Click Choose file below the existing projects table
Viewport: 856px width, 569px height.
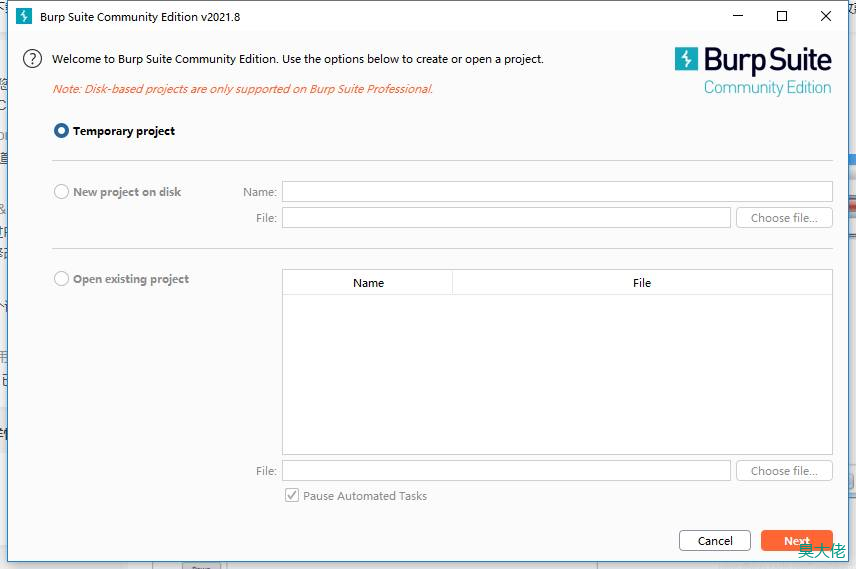[784, 471]
